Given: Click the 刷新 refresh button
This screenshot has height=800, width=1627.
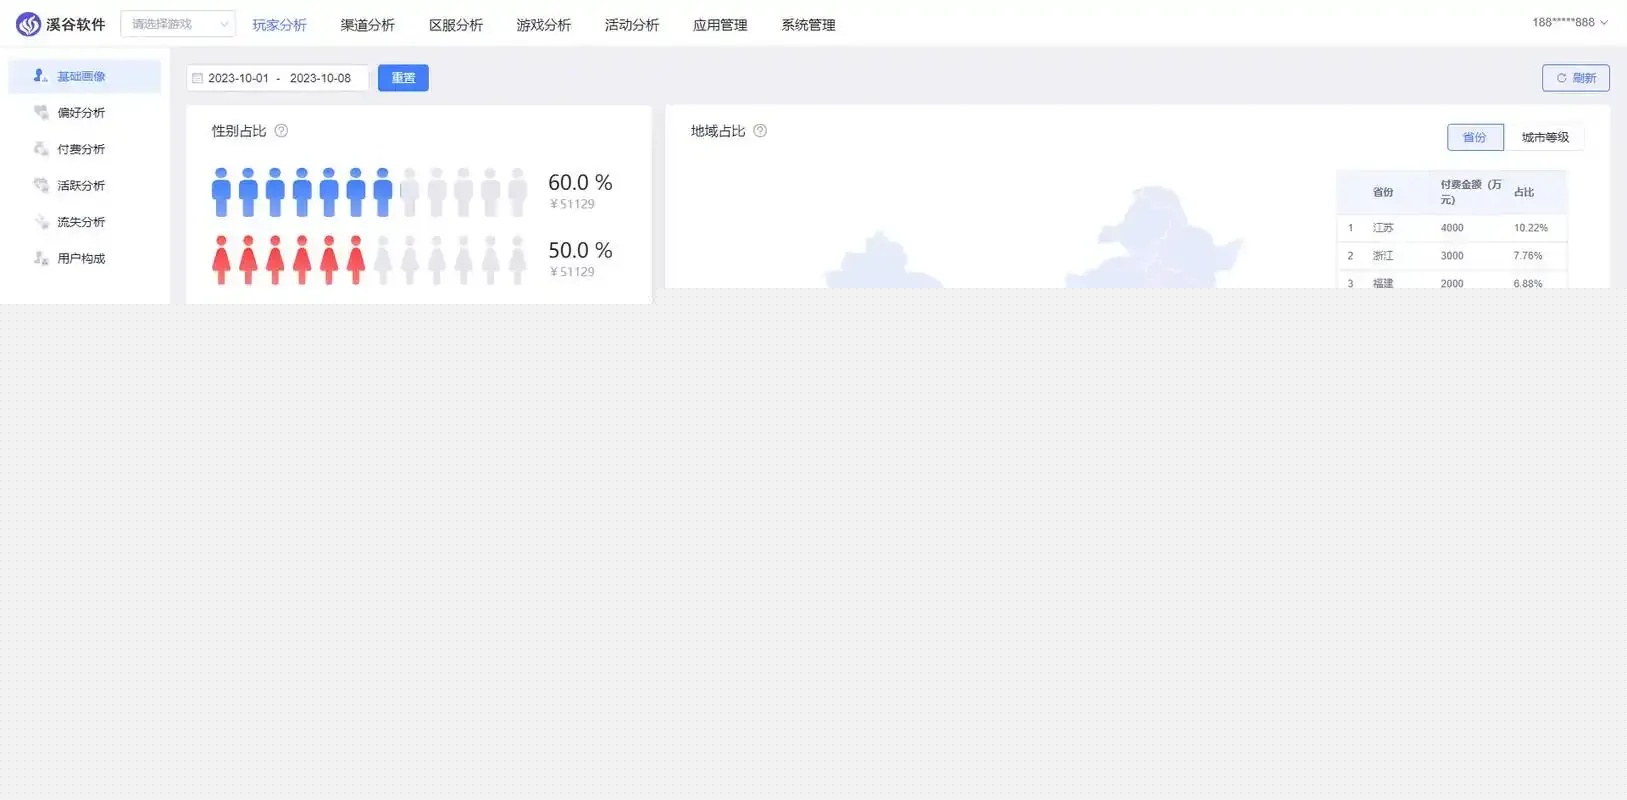Looking at the screenshot, I should tap(1576, 78).
